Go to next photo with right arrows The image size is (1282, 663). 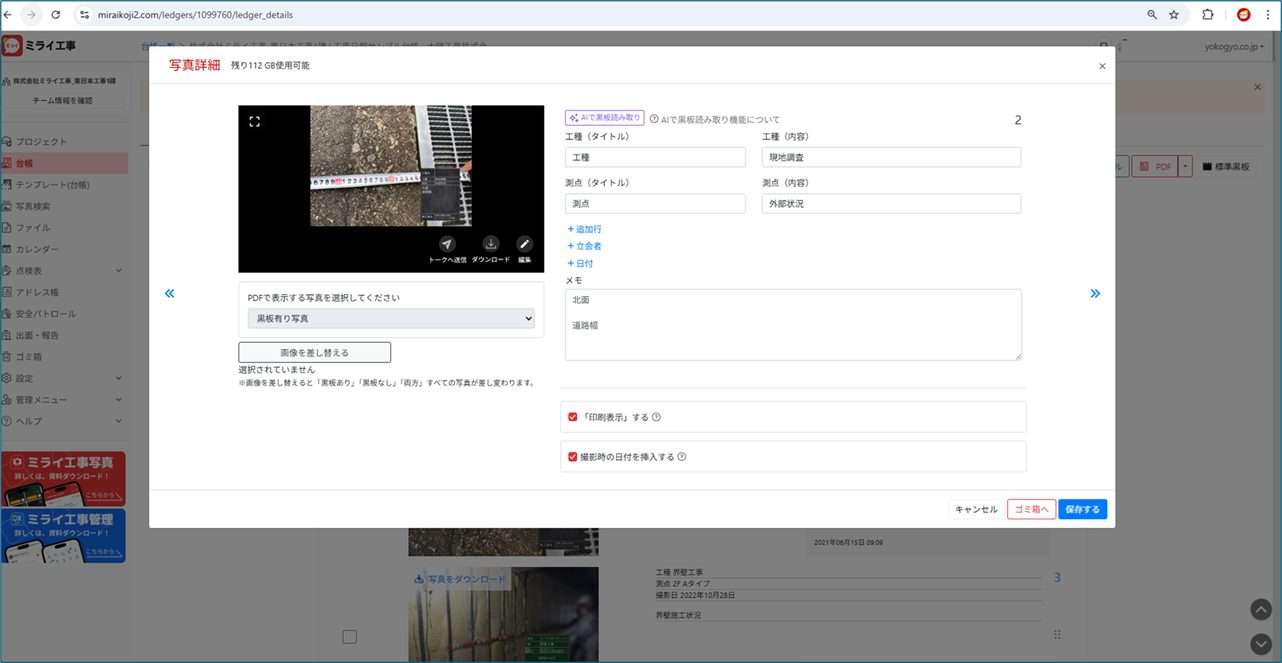(x=1095, y=293)
